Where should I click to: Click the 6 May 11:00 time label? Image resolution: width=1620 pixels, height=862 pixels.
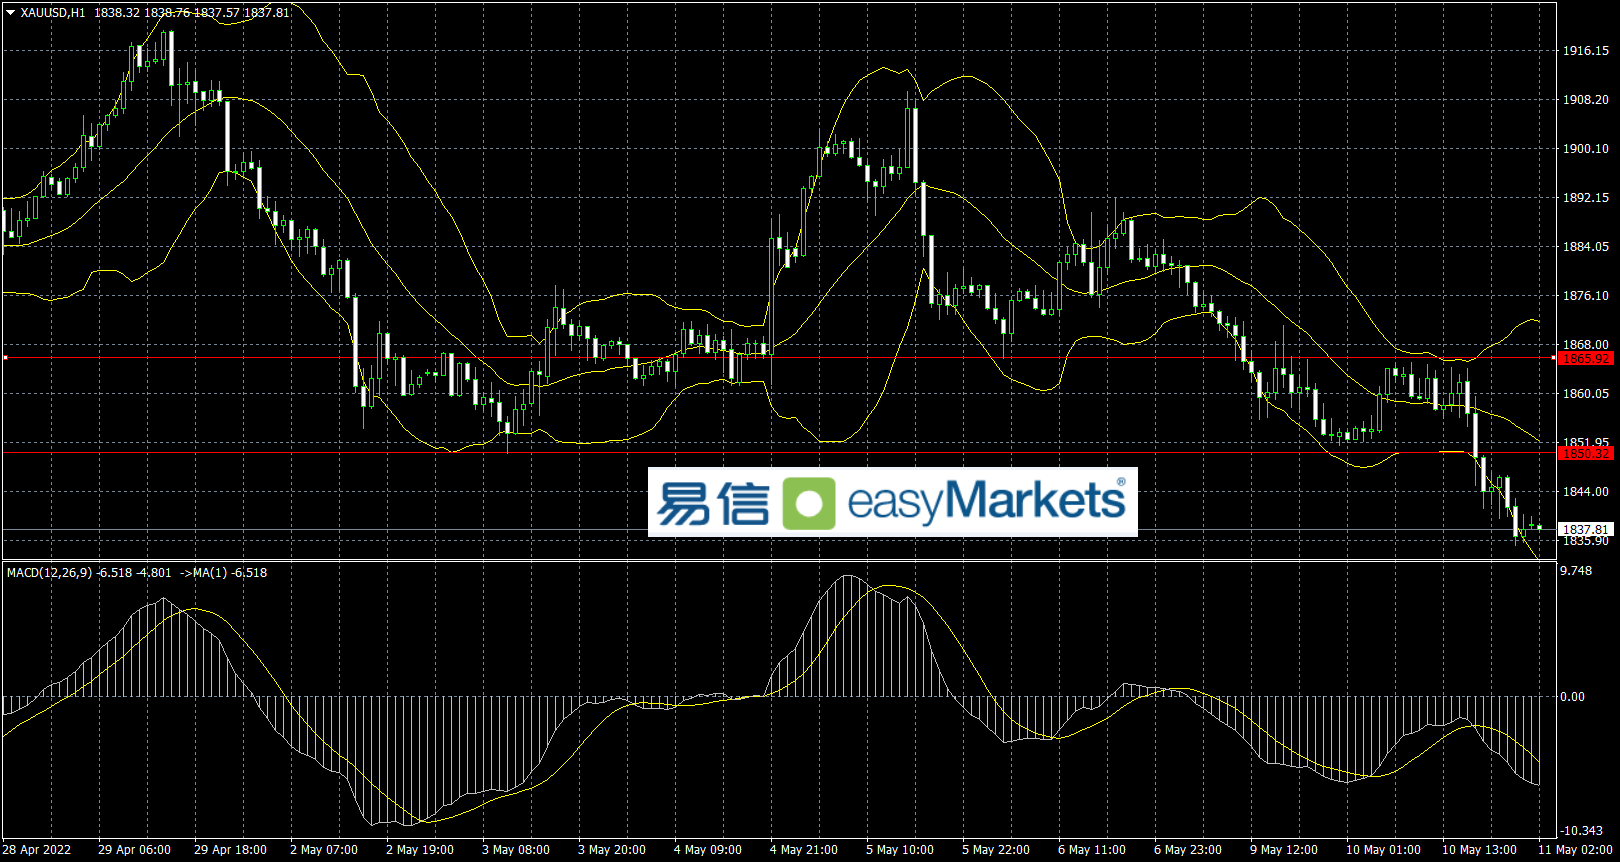point(1092,850)
